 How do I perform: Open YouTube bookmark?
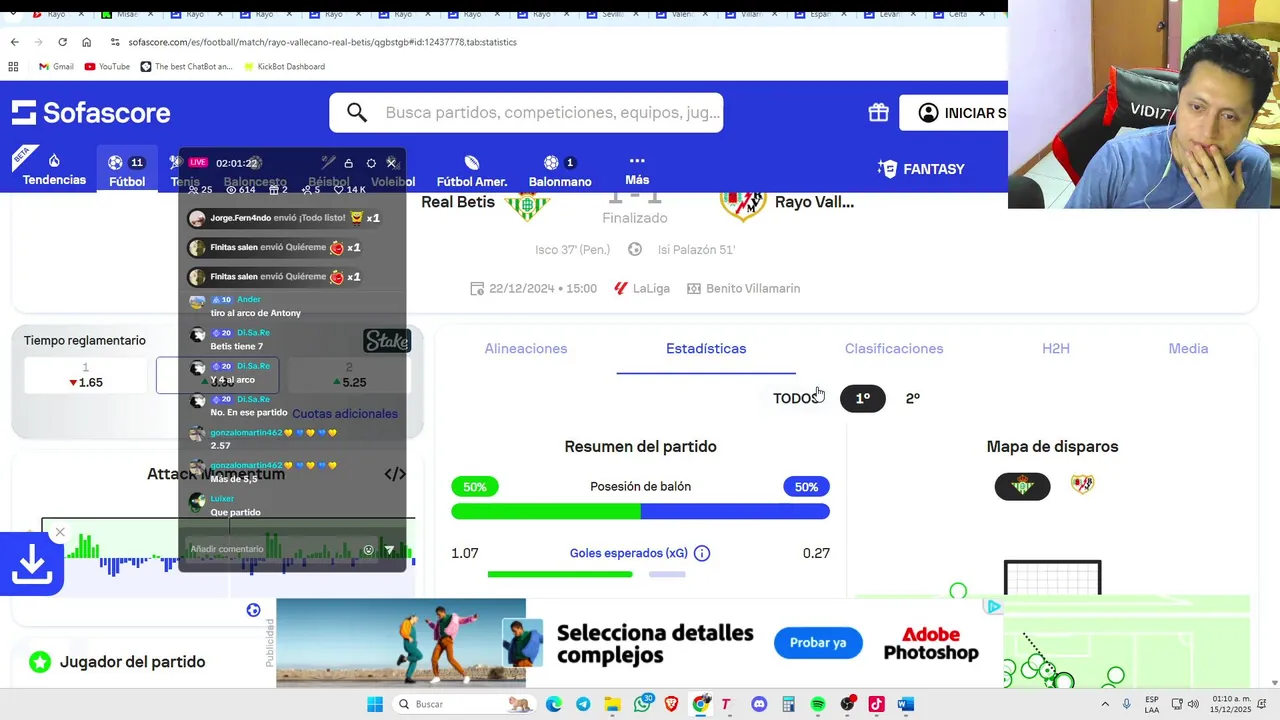pos(107,66)
